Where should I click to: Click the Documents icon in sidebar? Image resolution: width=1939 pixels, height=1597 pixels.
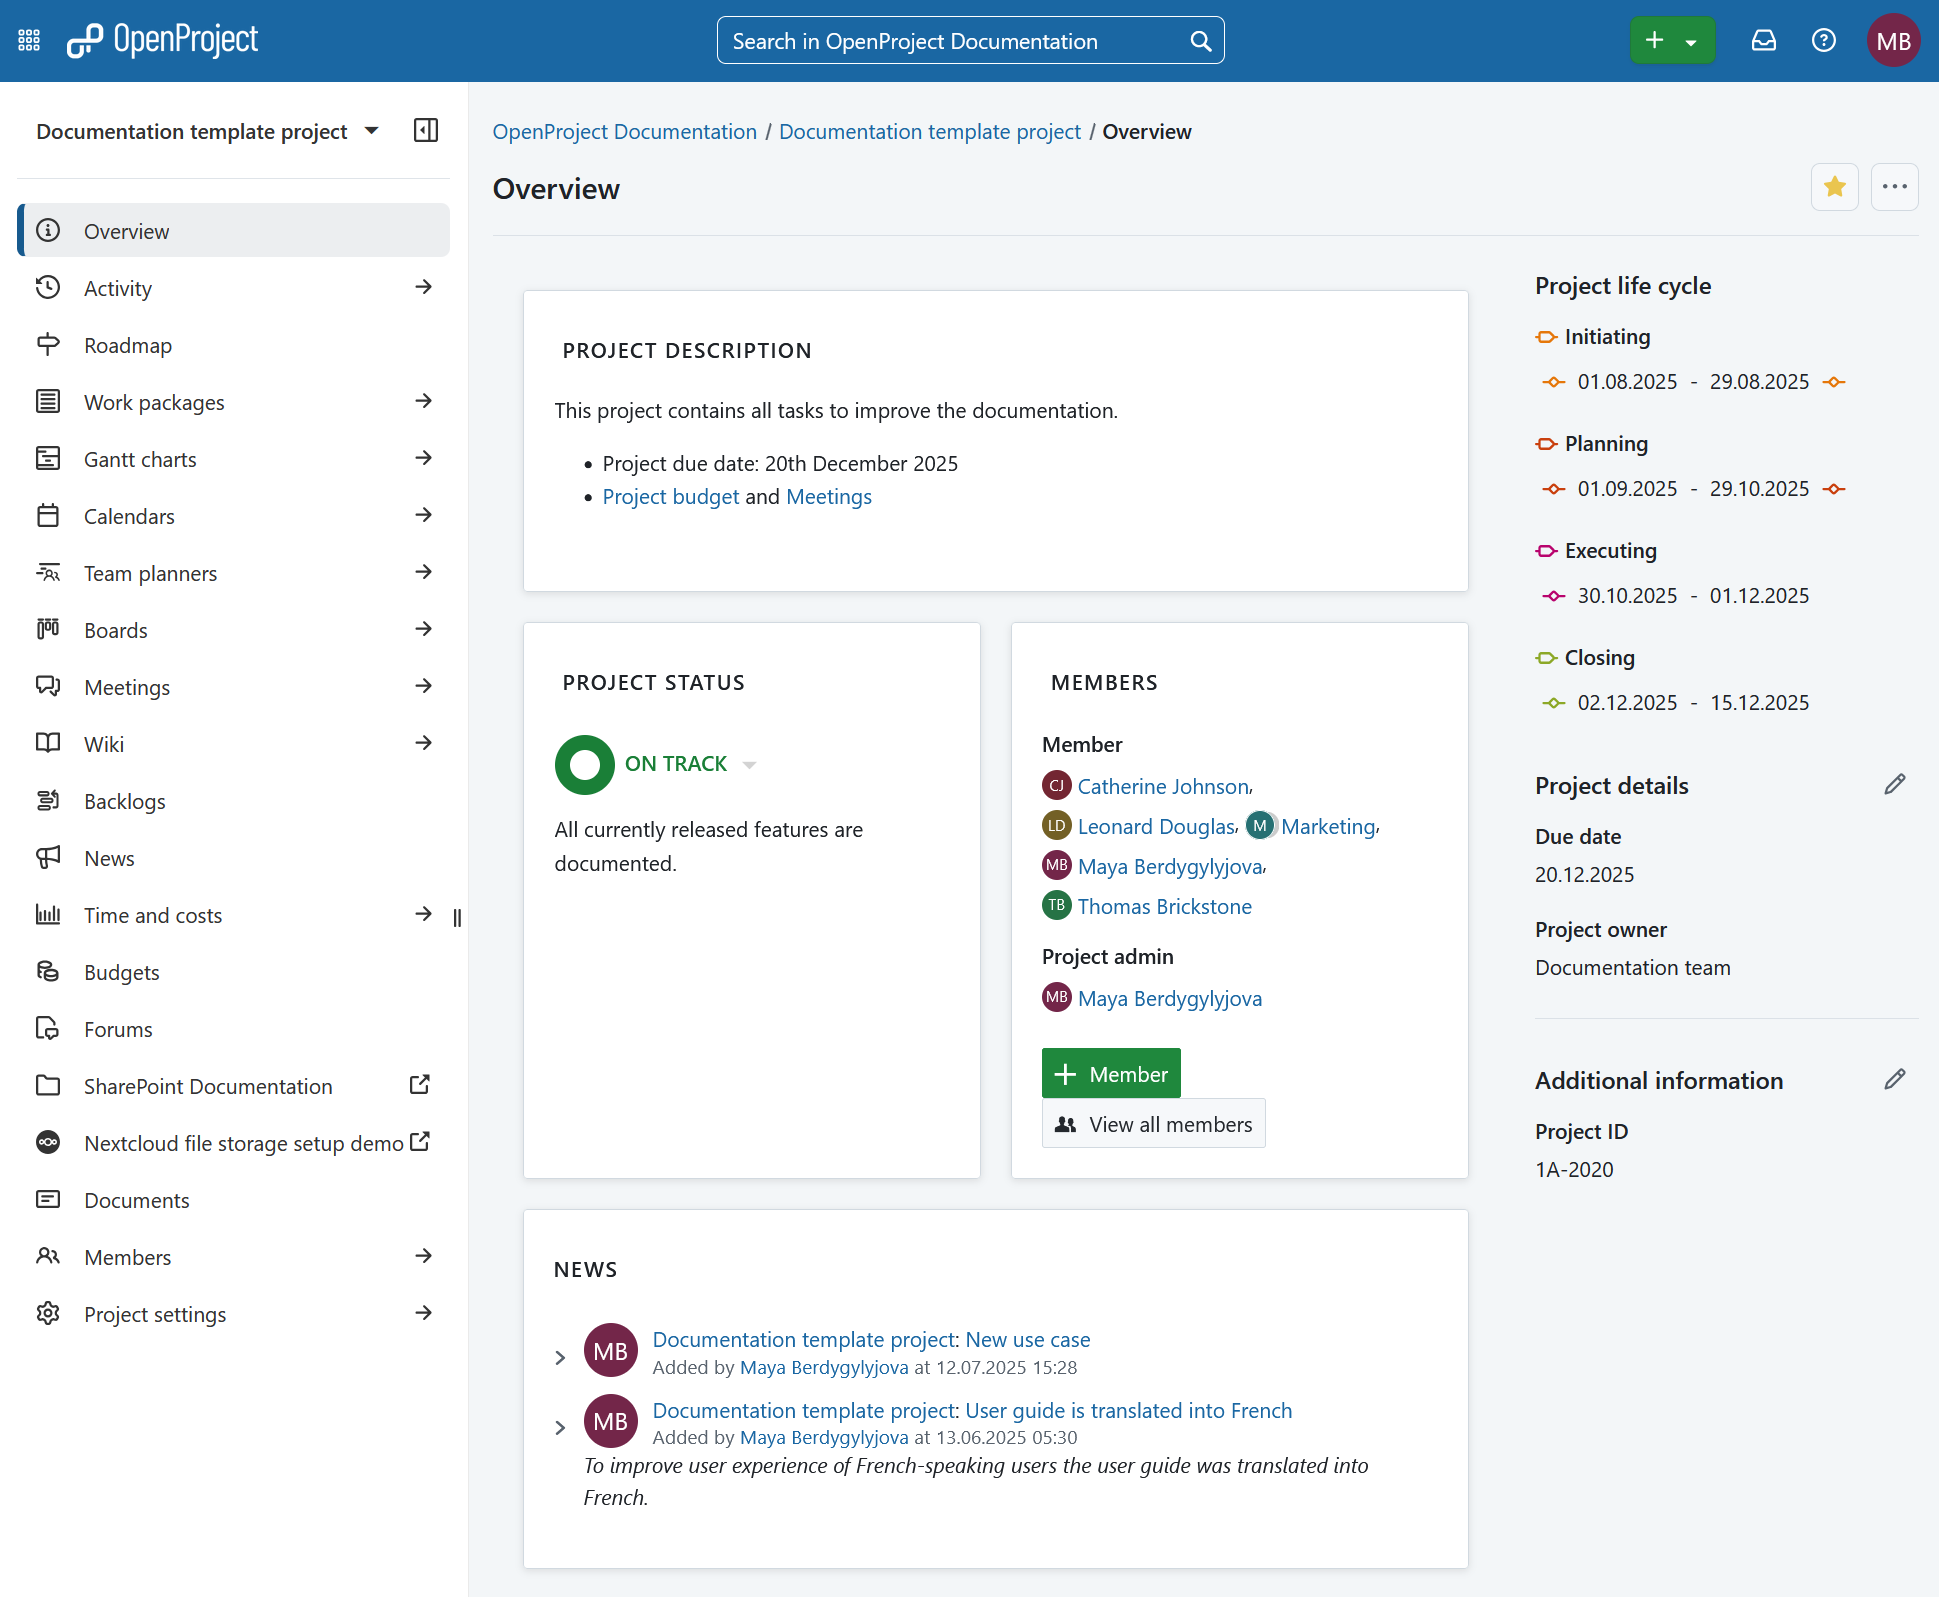48,1200
